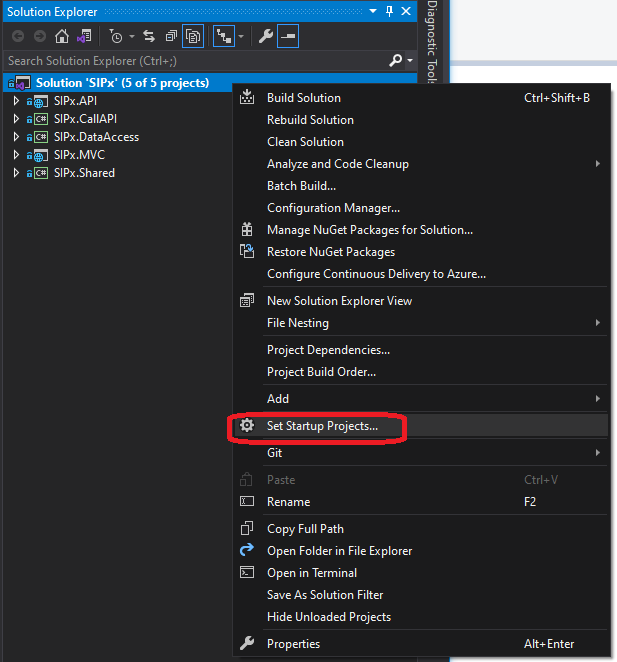
Task: Select the SIPx.MVC project
Action: [x=79, y=155]
